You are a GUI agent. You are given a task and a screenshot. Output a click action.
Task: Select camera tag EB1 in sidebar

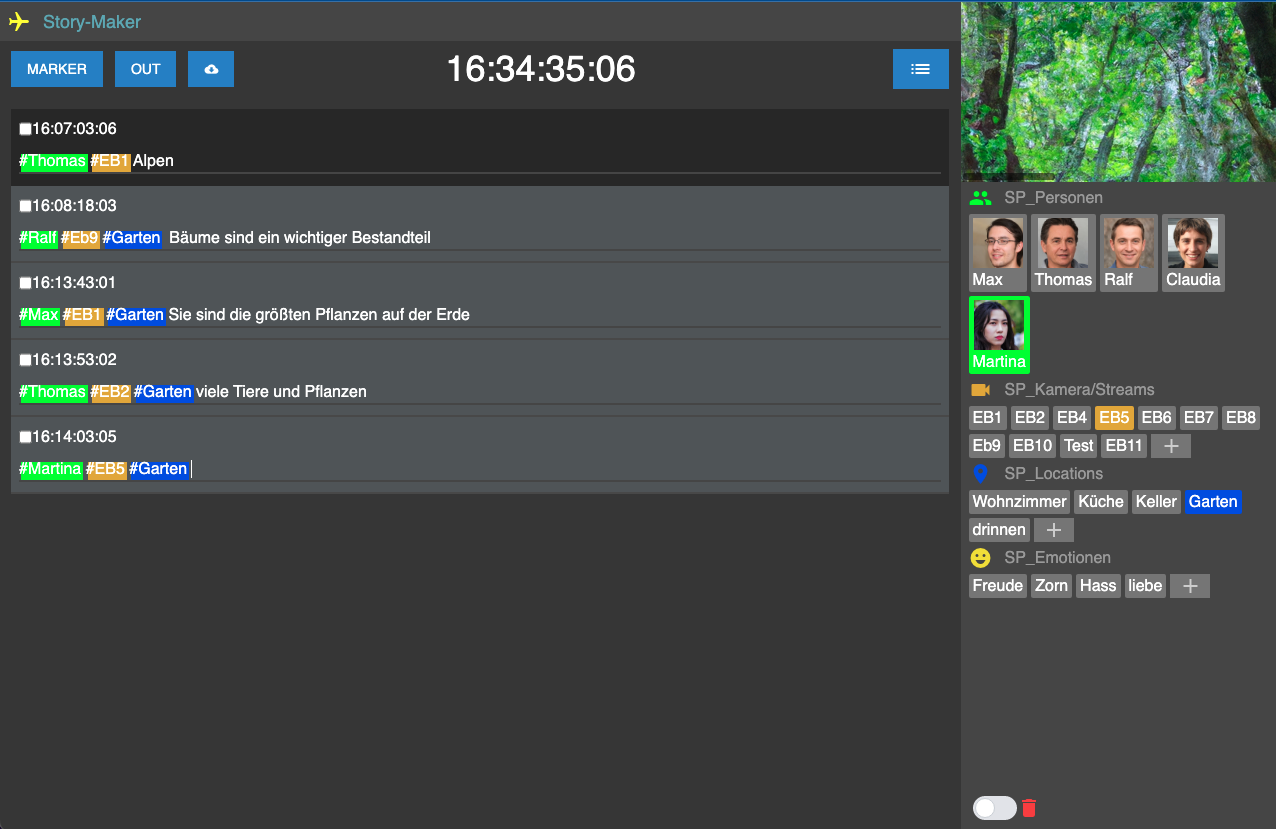[x=988, y=418]
